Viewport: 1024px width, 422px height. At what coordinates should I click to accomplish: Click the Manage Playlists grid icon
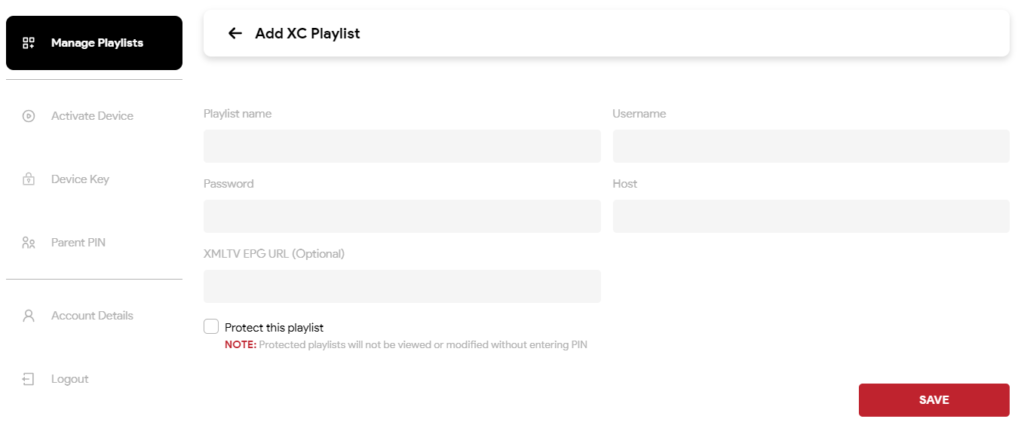(29, 43)
